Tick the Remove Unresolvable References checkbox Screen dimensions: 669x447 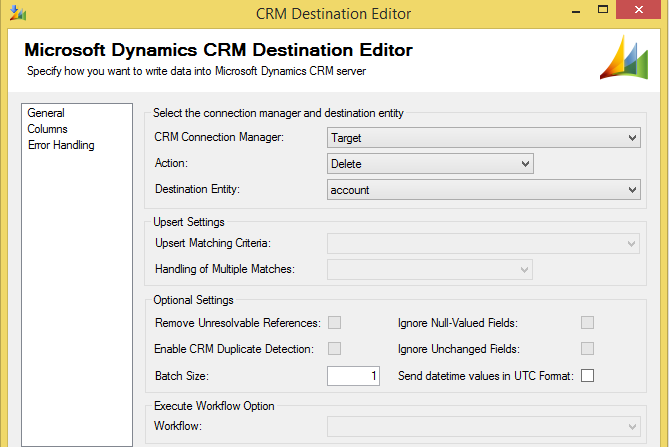point(335,322)
